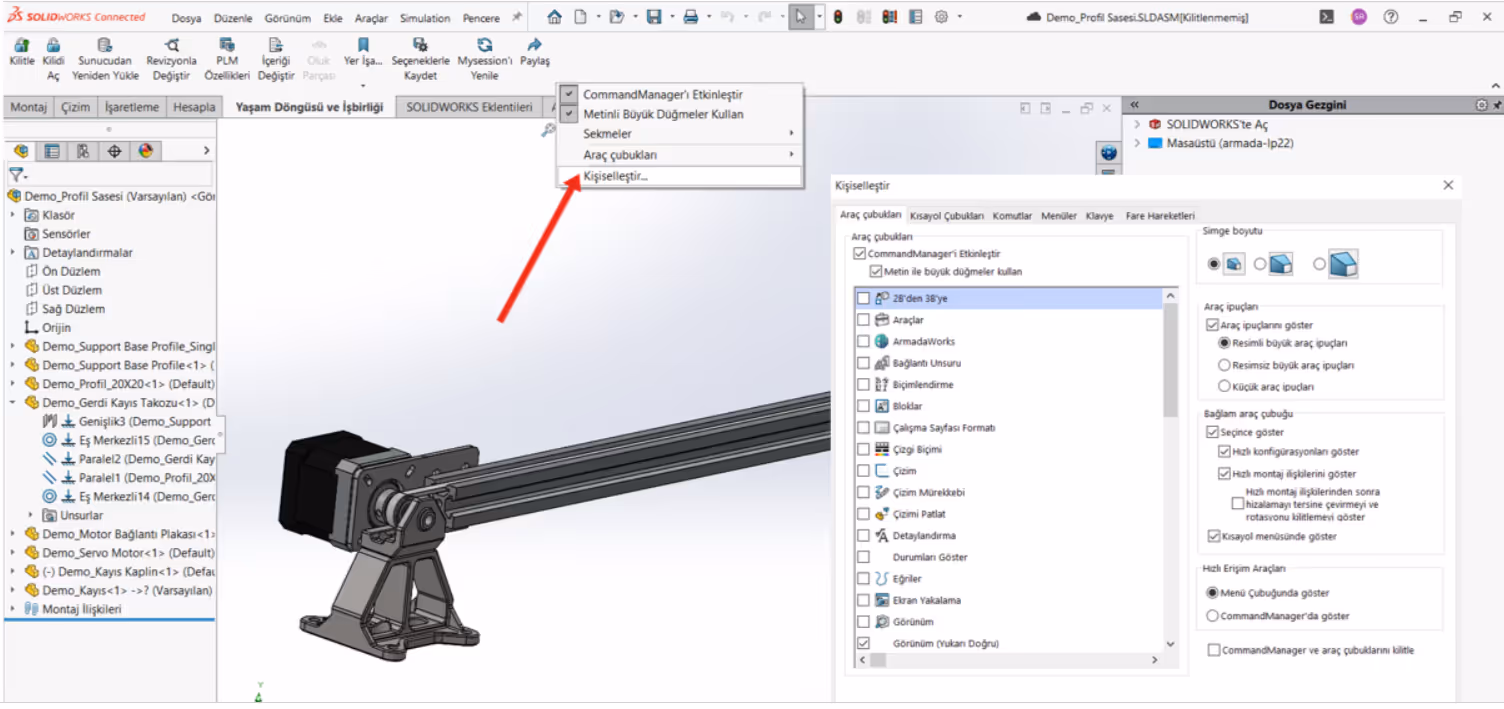Viewport: 1504px width, 709px height.
Task: Click Mysession'ı Yenile refresh icon
Action: click(x=484, y=45)
